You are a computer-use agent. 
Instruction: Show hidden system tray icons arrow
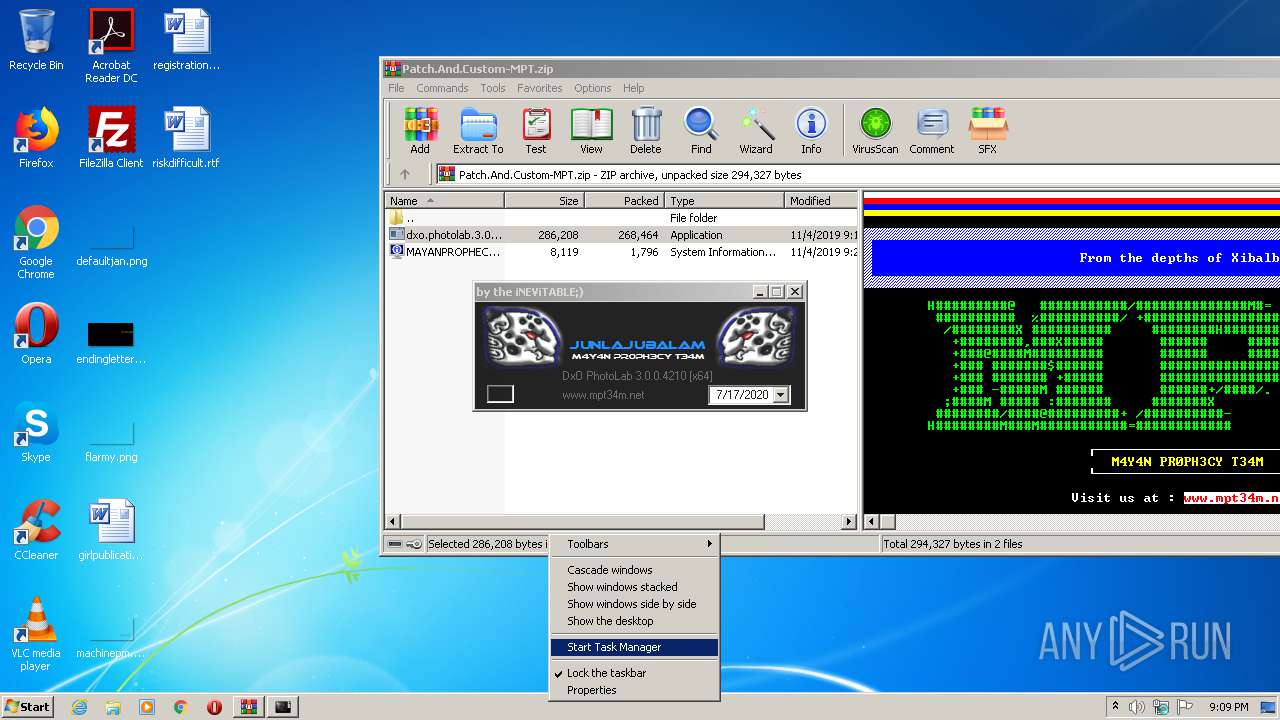1115,707
